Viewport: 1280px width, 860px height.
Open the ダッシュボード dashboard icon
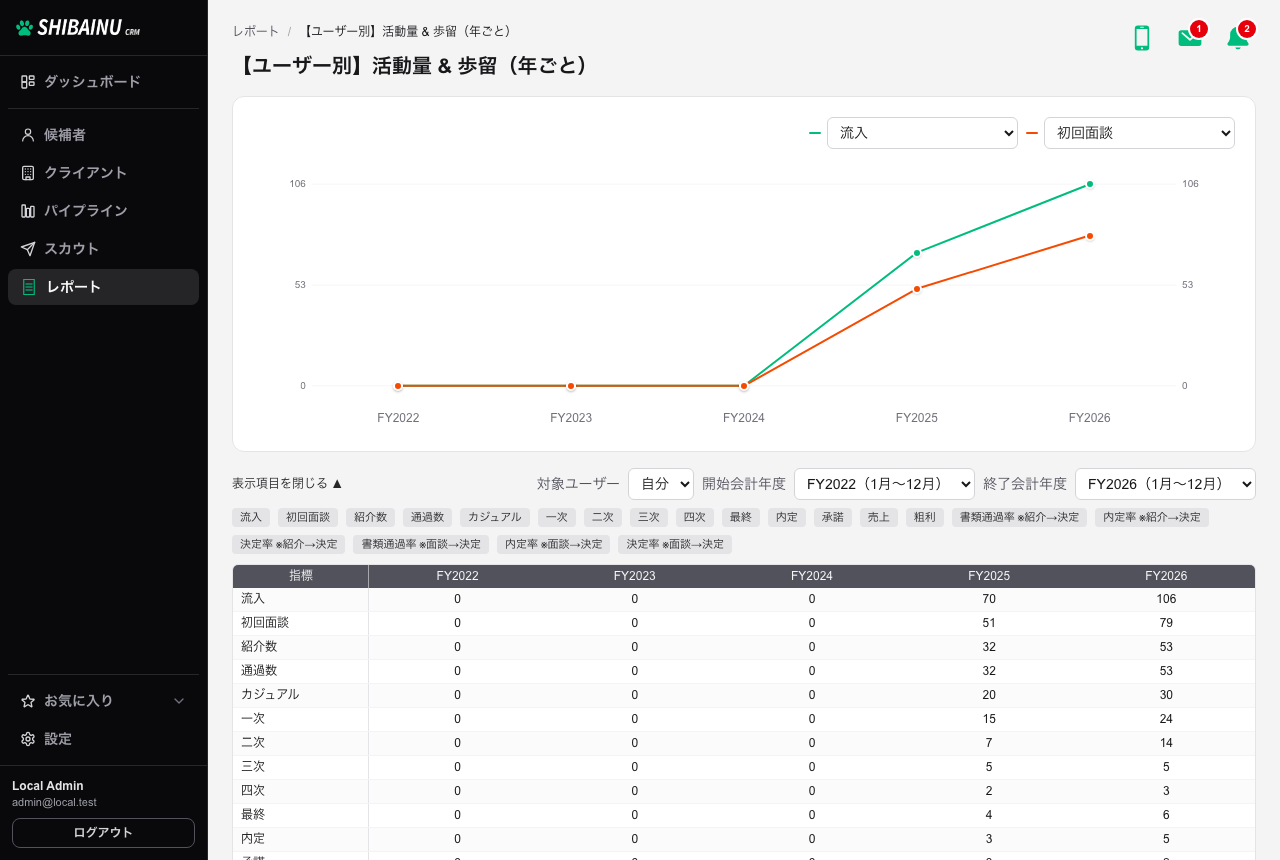[x=28, y=82]
